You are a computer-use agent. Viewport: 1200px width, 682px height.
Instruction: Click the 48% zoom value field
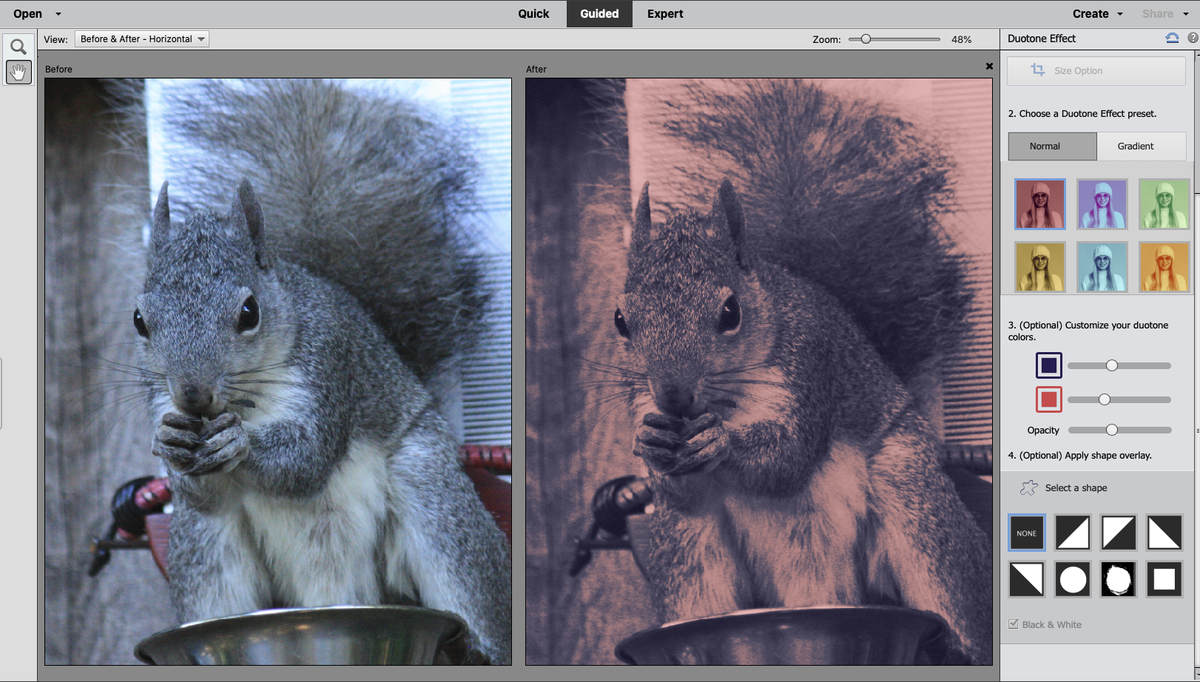tap(961, 39)
